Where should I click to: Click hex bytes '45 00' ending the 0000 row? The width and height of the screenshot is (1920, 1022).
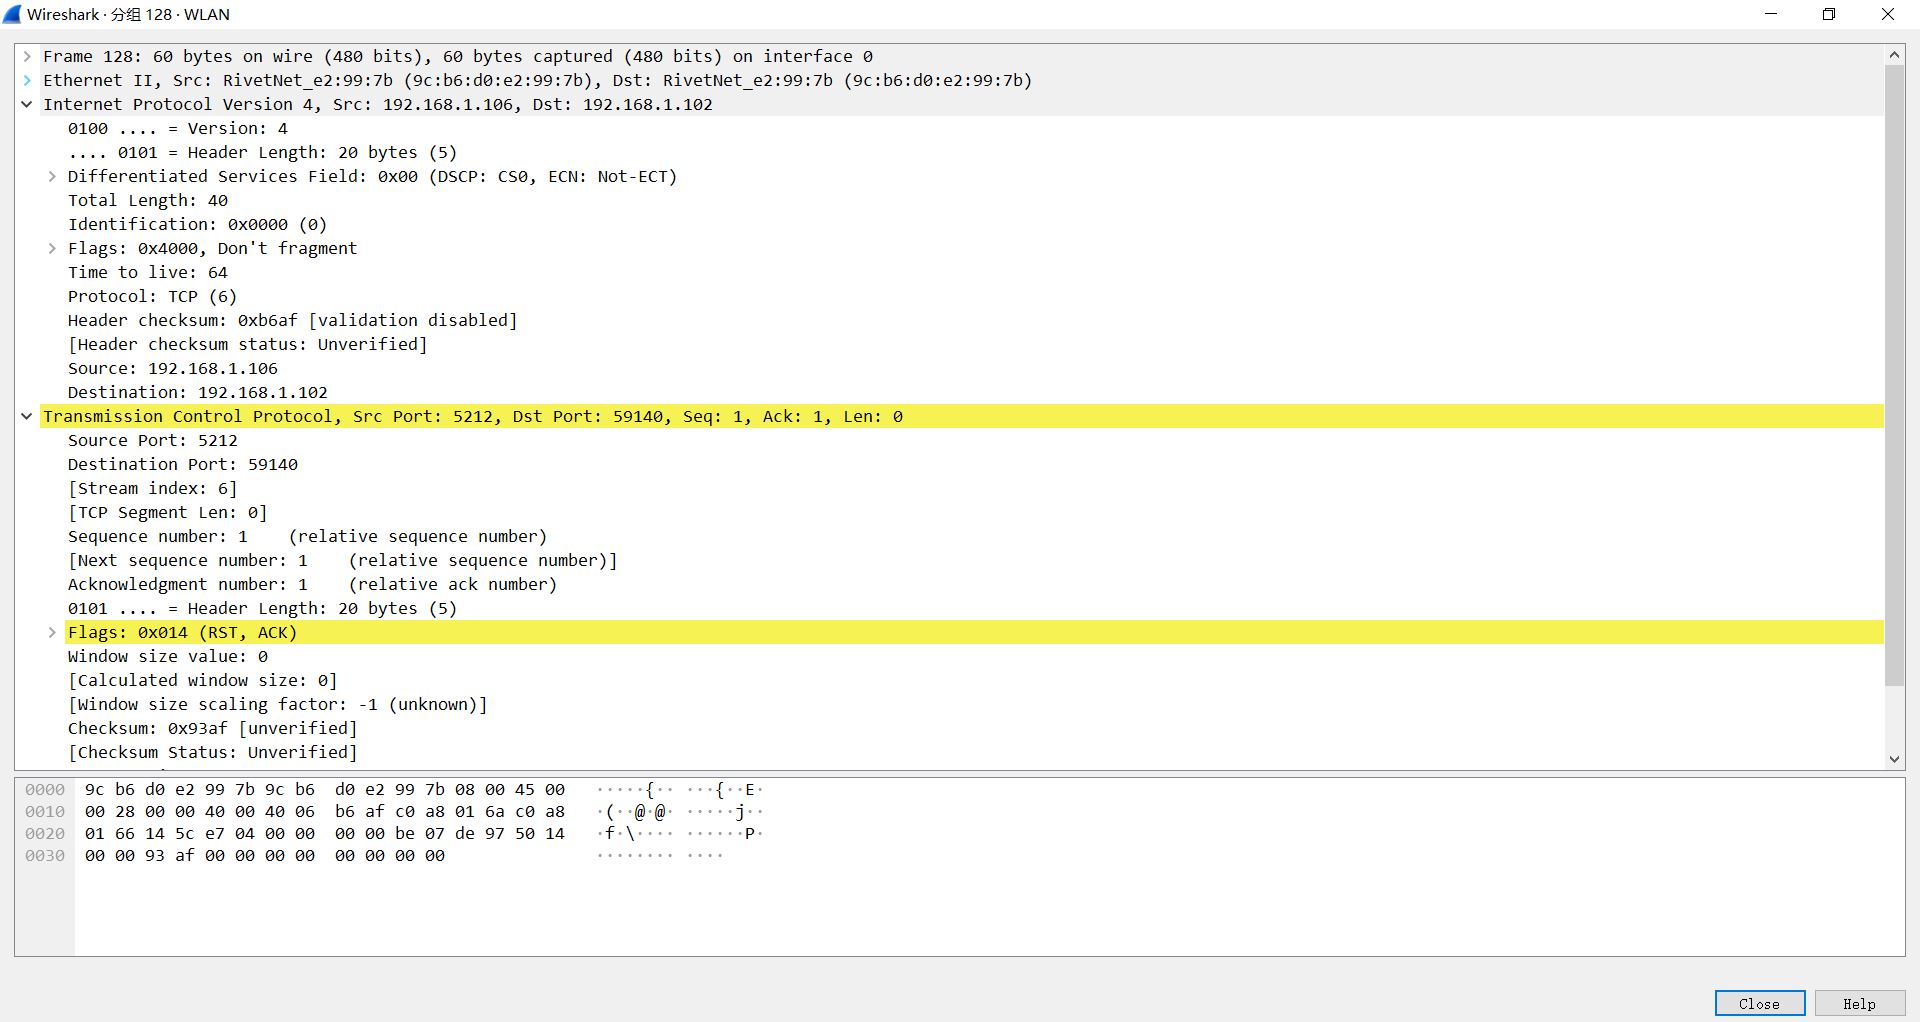coord(540,790)
